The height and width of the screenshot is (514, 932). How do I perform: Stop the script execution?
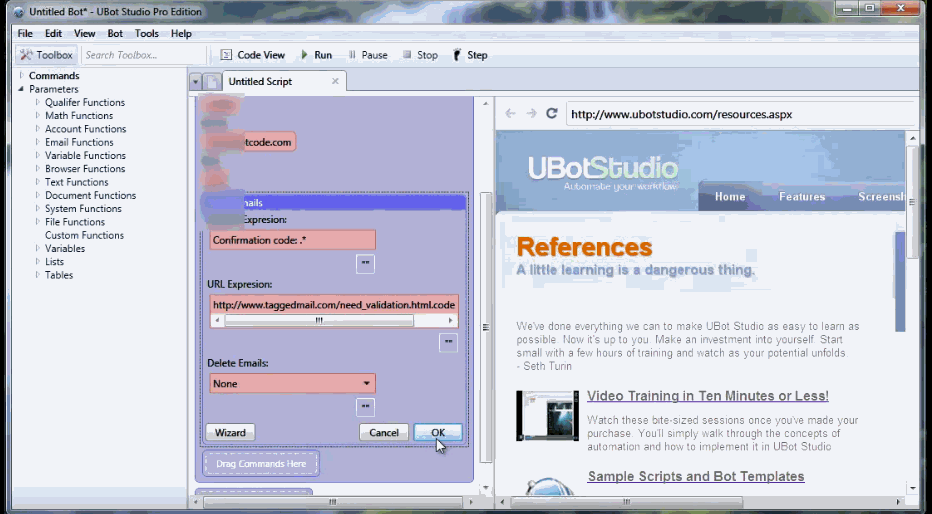[x=420, y=55]
